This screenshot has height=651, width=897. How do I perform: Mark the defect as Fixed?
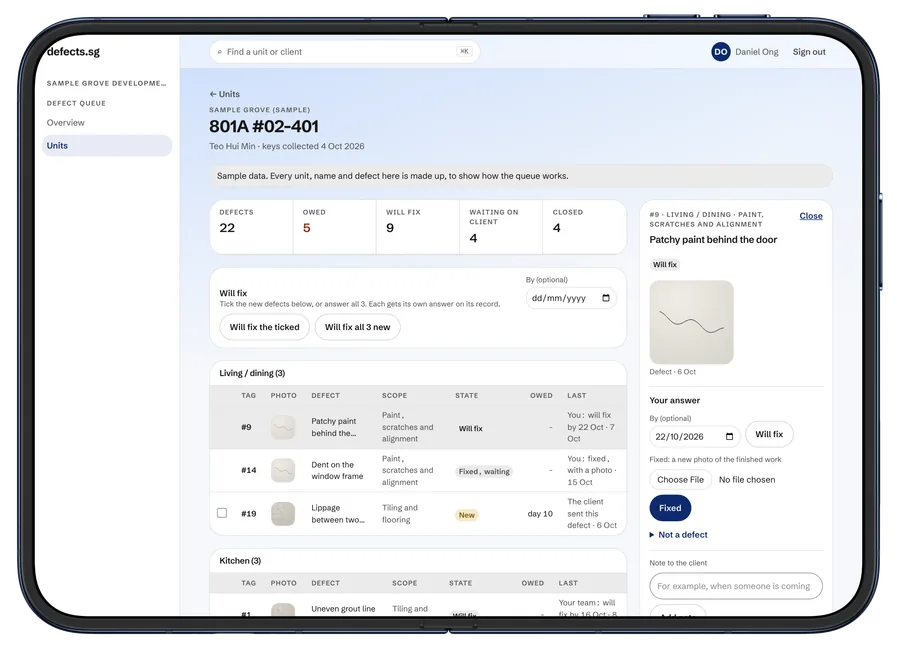tap(670, 508)
